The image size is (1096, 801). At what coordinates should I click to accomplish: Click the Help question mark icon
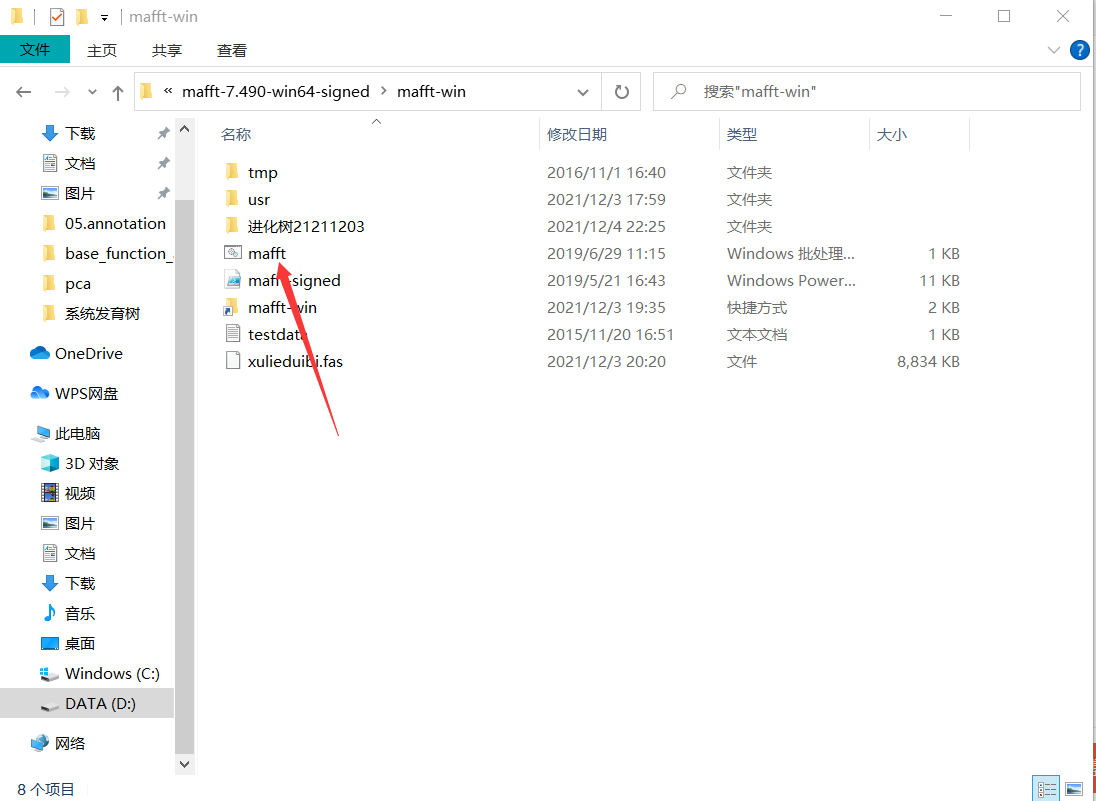(1079, 50)
